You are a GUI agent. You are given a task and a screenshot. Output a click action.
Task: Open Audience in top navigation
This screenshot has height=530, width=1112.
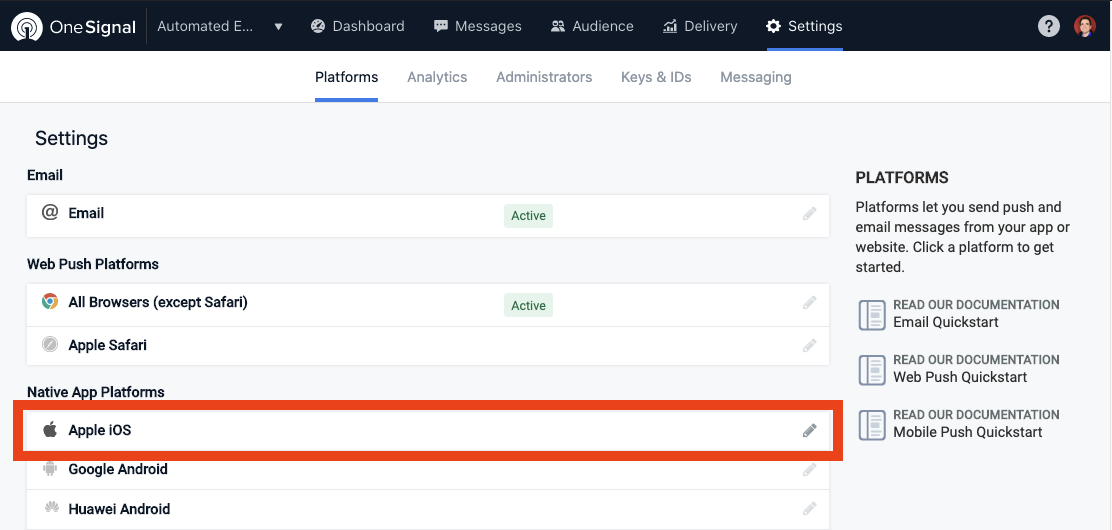pyautogui.click(x=592, y=26)
